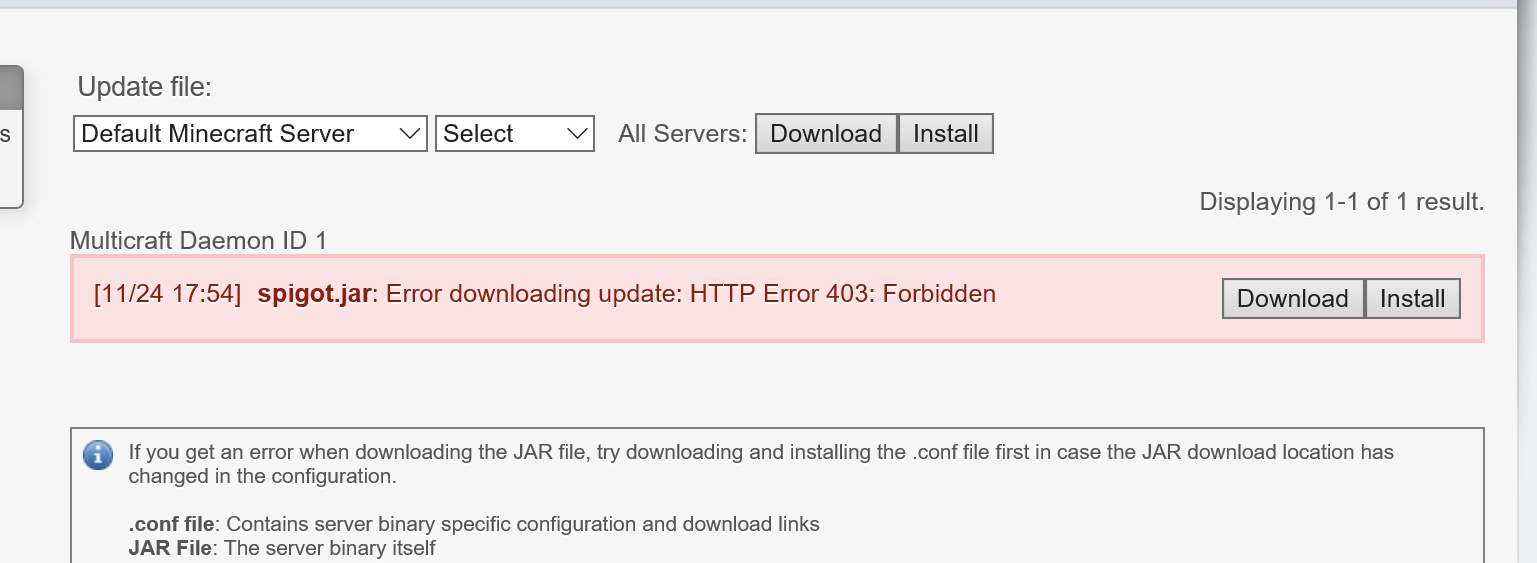Click the chevron on Select combo box
This screenshot has height=563, width=1537.
[x=577, y=134]
